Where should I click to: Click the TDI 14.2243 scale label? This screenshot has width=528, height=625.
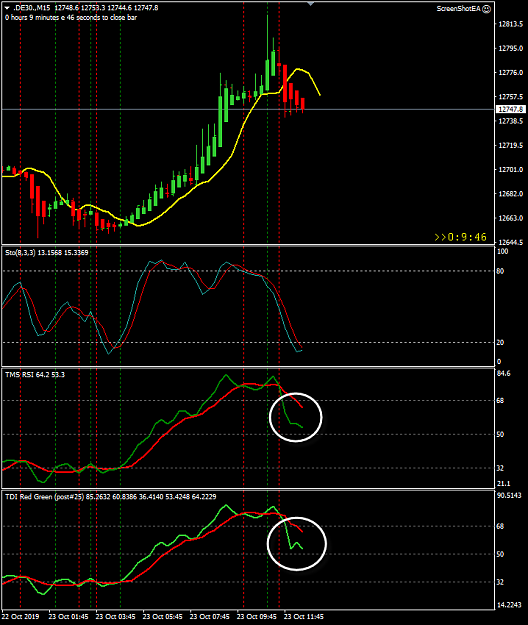(509, 605)
